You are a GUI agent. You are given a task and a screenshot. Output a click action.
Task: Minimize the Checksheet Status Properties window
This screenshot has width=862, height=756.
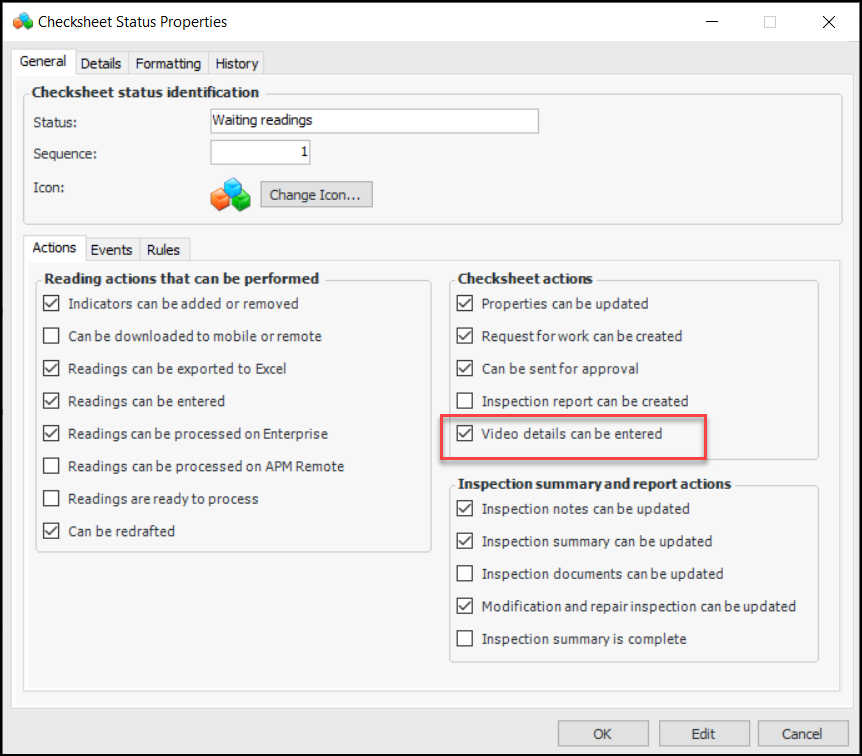712,22
